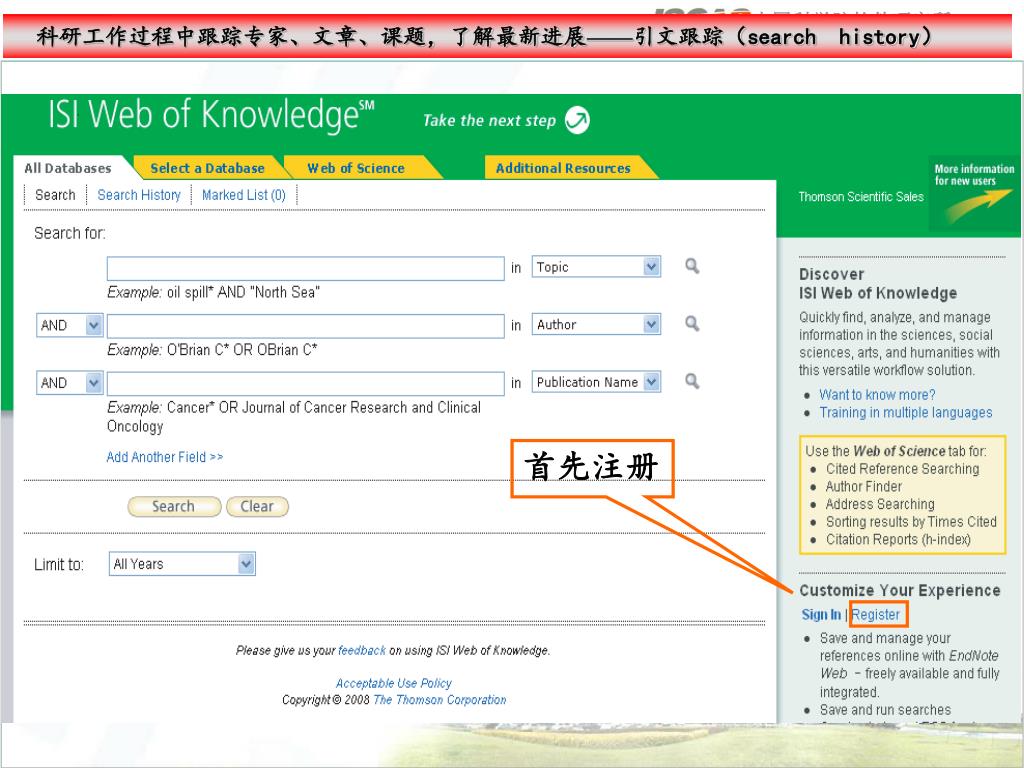Open the Want to know more? link
Image resolution: width=1024 pixels, height=768 pixels.
(877, 394)
